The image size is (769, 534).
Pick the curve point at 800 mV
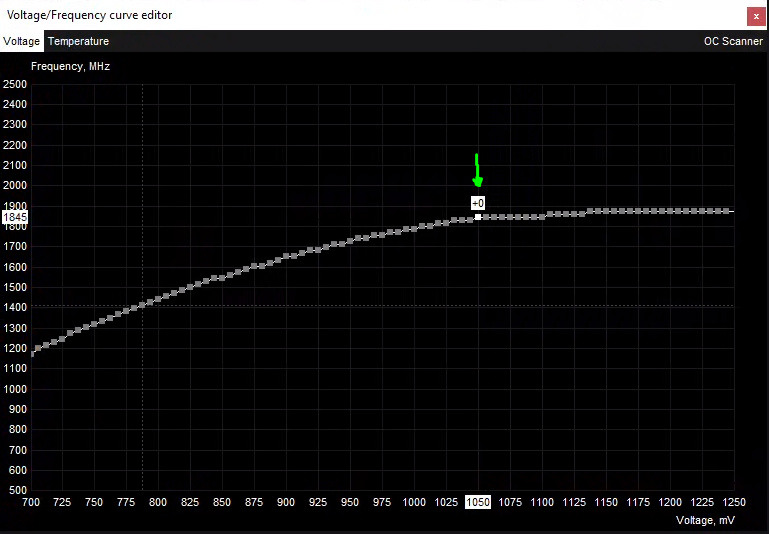[x=158, y=299]
